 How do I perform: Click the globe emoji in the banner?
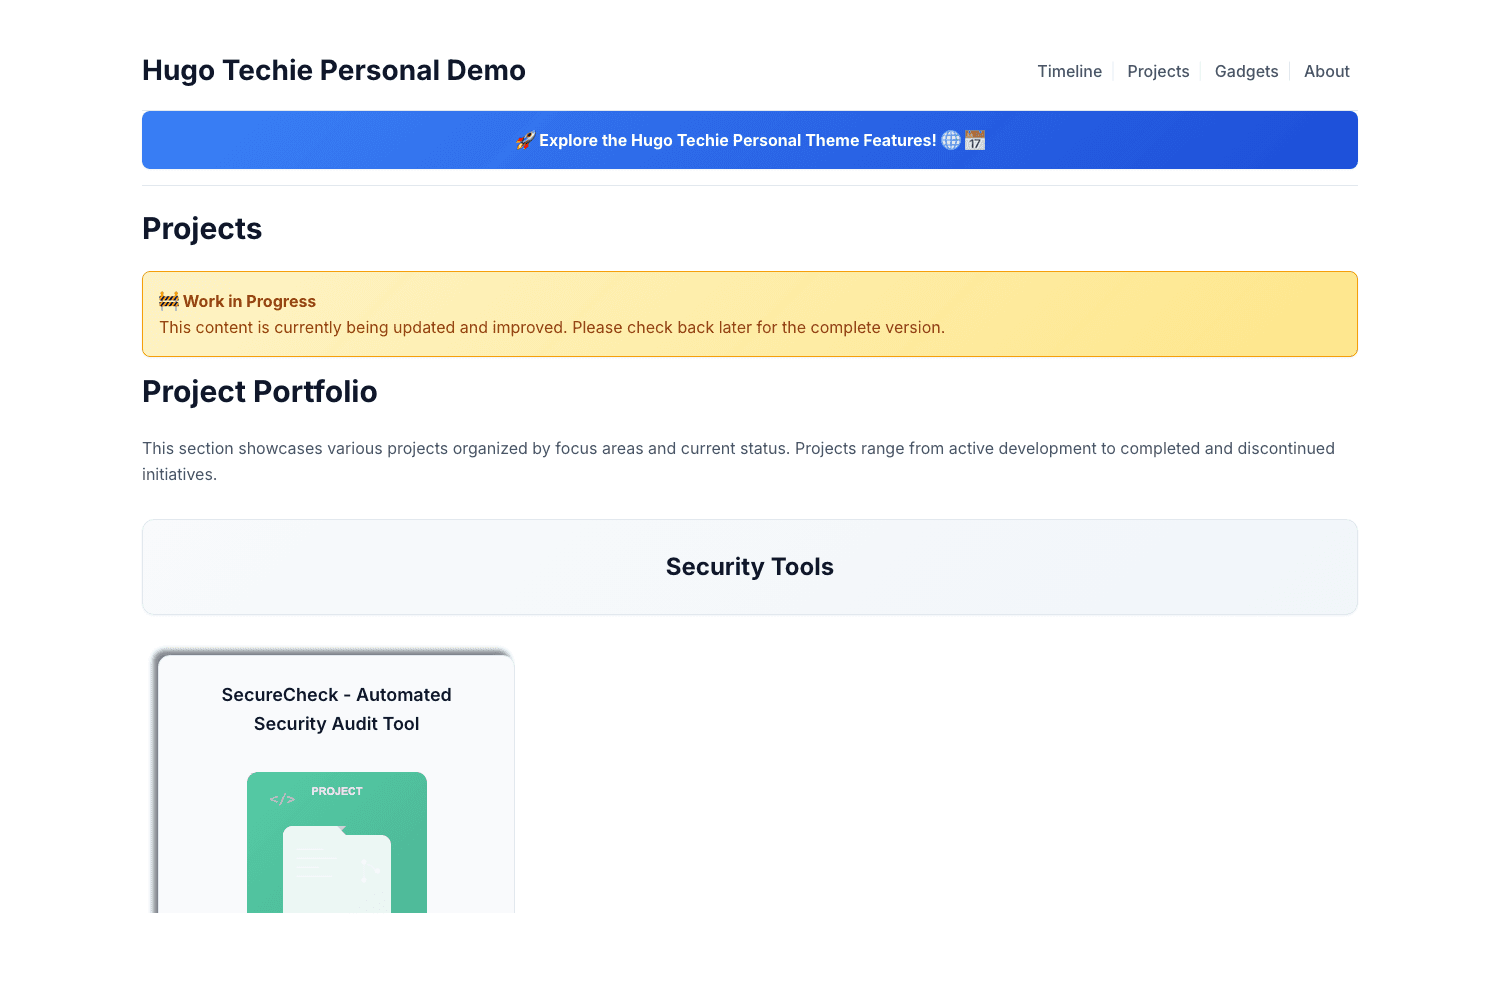(951, 140)
